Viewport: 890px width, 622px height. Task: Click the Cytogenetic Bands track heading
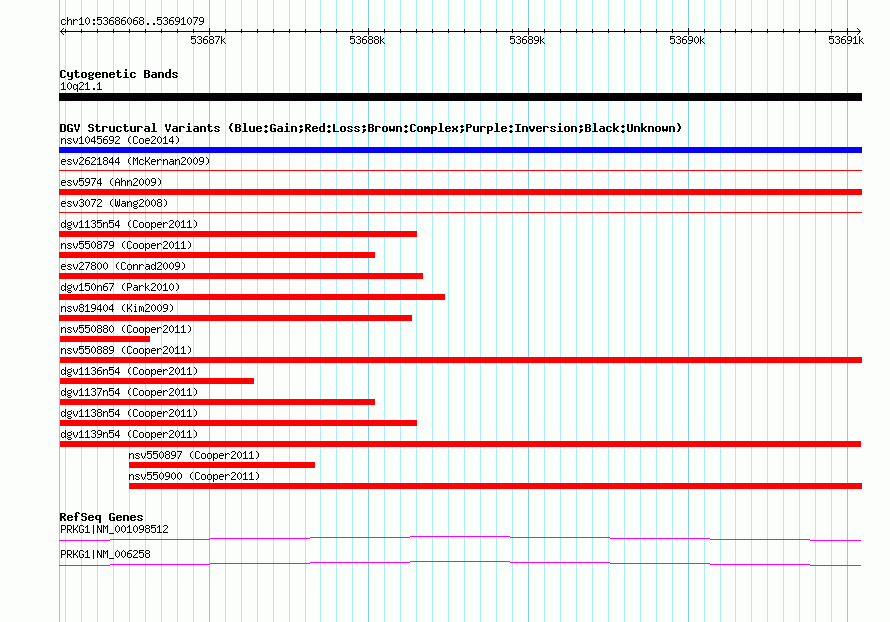point(119,74)
